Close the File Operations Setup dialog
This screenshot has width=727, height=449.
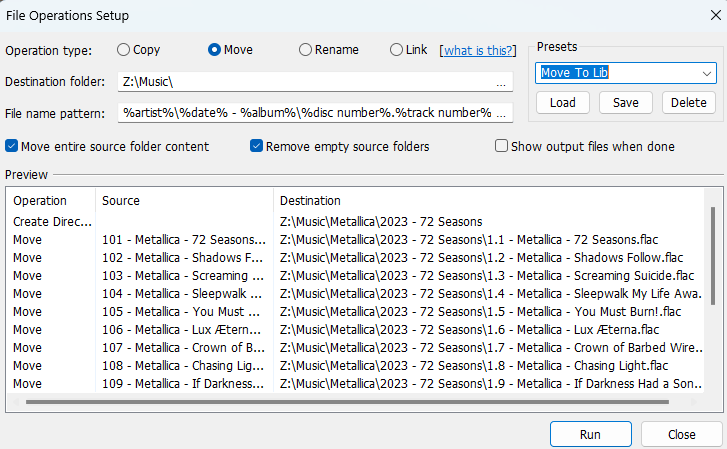click(x=682, y=434)
